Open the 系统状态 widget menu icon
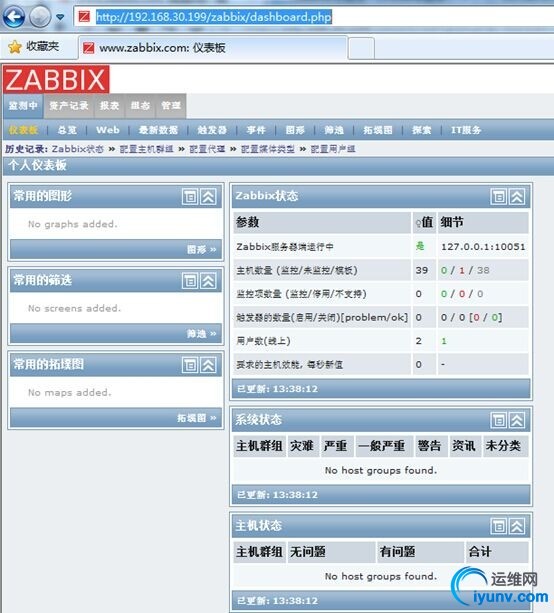The height and width of the screenshot is (613, 554). [498, 420]
